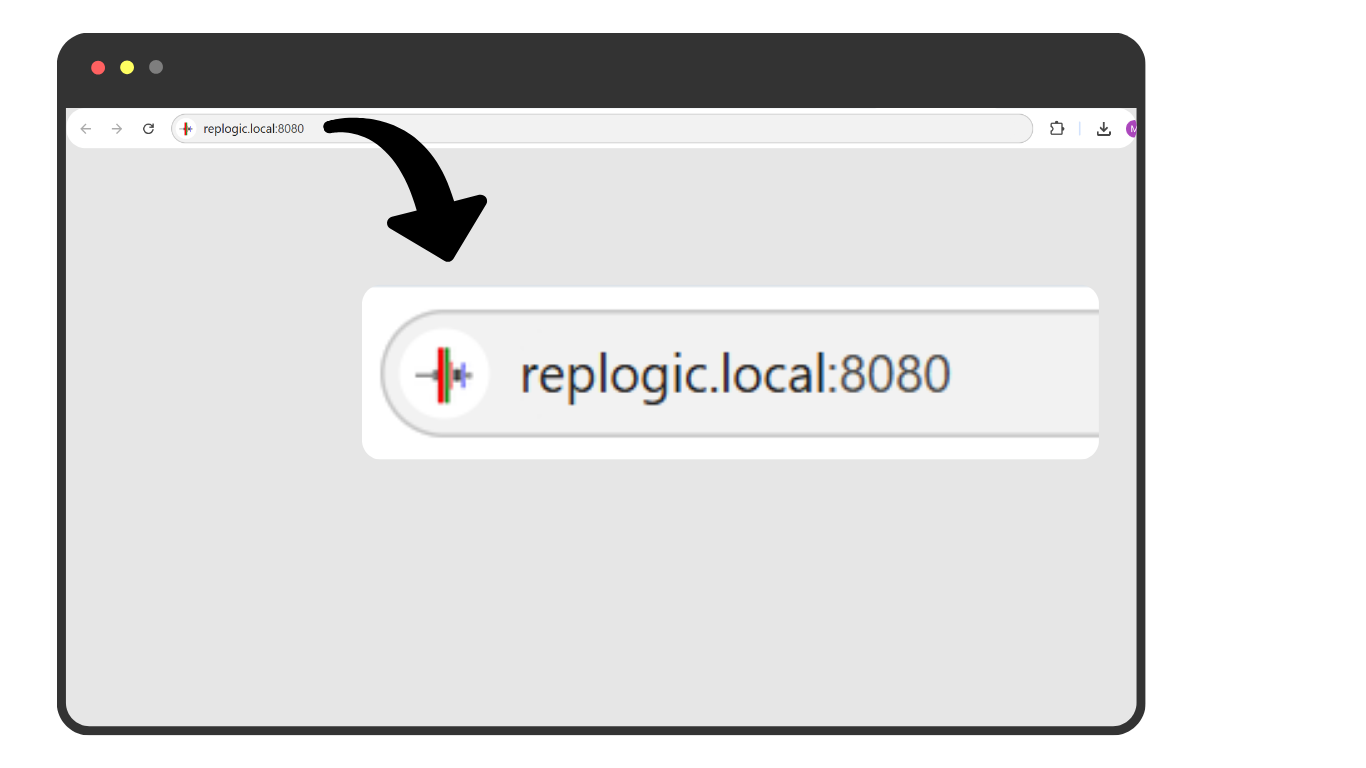Click the small replogic.local:8080 URL text

254,129
